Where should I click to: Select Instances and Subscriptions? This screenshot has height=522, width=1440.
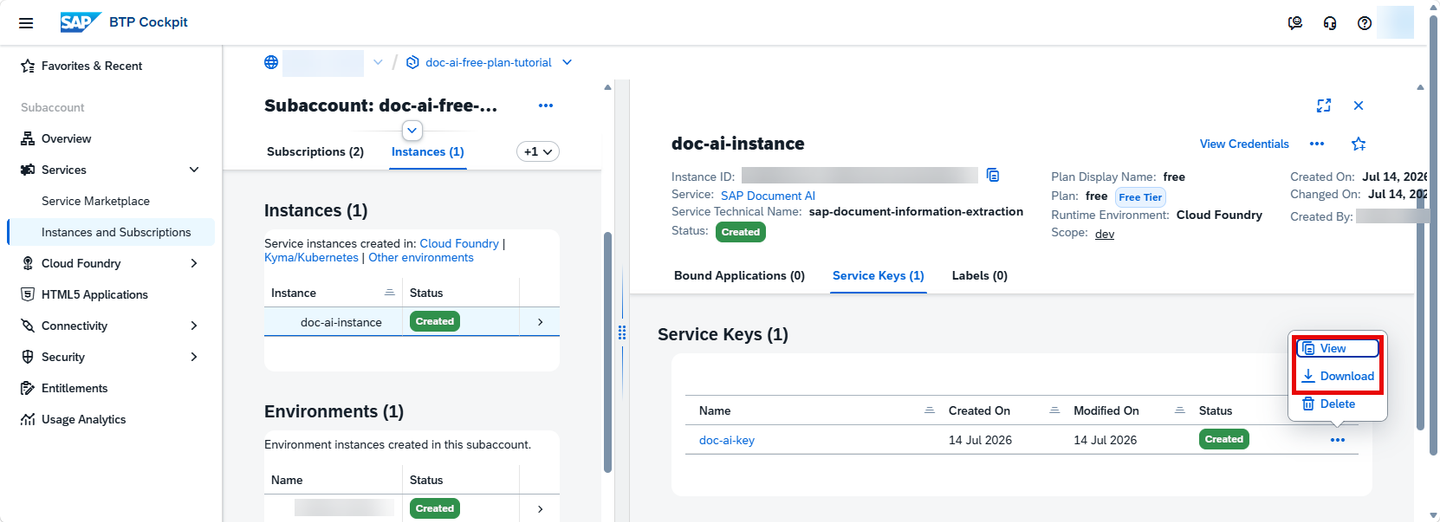pos(111,232)
